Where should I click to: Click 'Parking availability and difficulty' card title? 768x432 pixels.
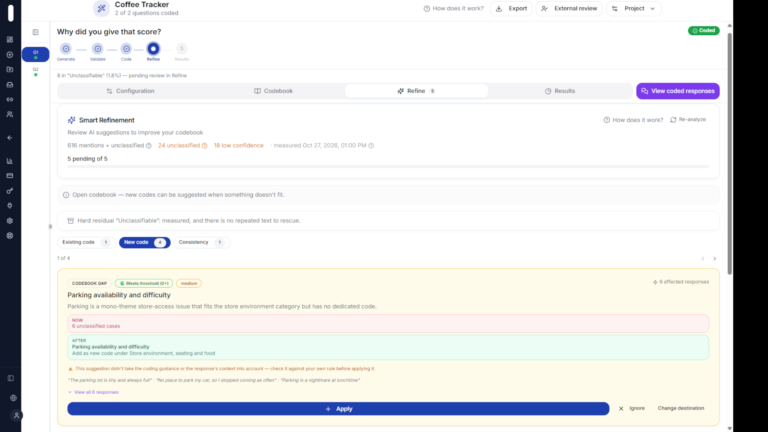click(119, 295)
